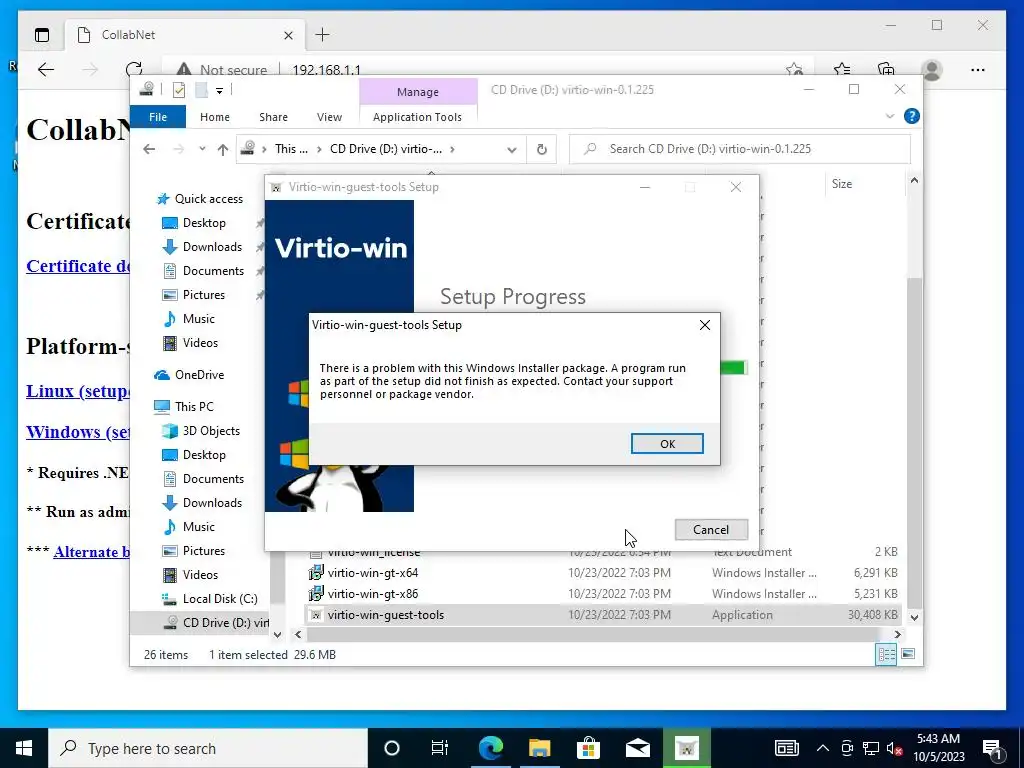
Task: Add page to favorites star in address bar
Action: click(x=794, y=69)
